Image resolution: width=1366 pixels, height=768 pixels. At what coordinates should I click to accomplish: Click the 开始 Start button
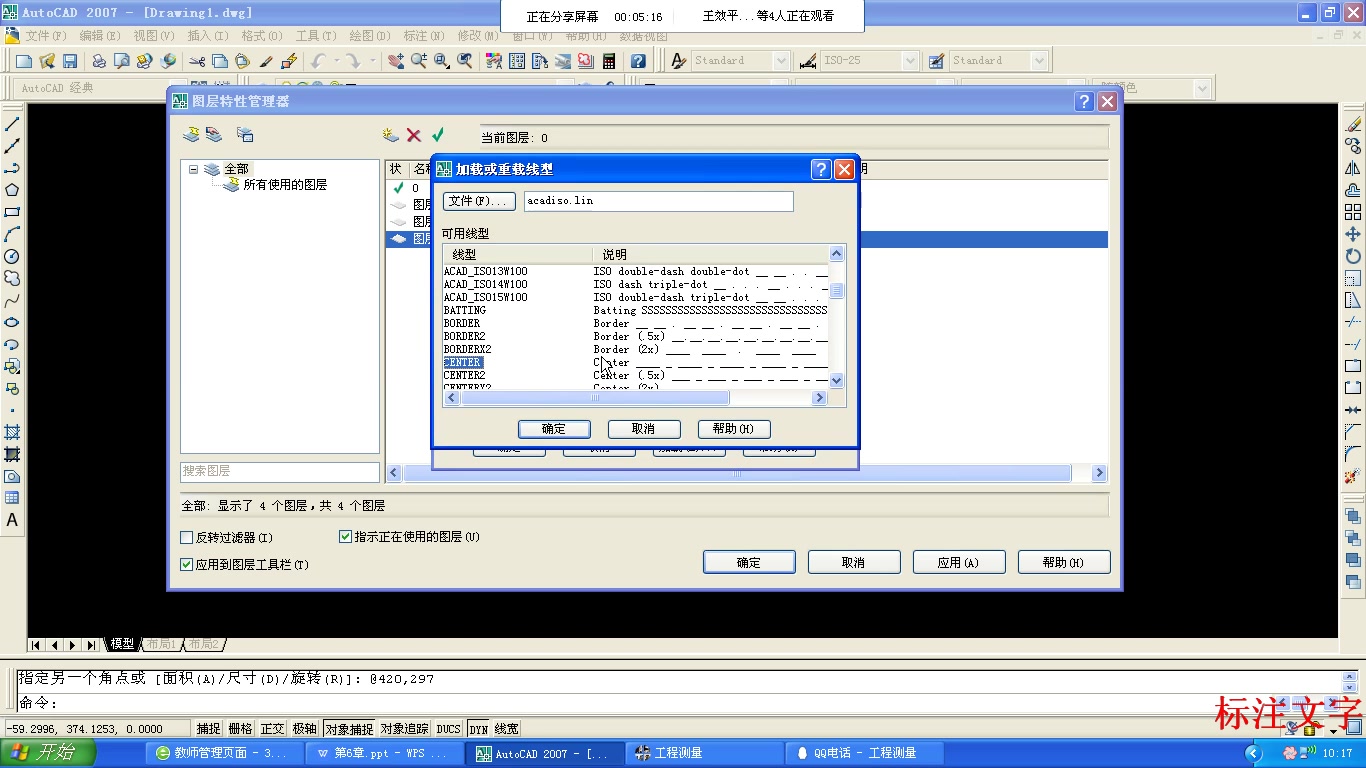[48, 753]
